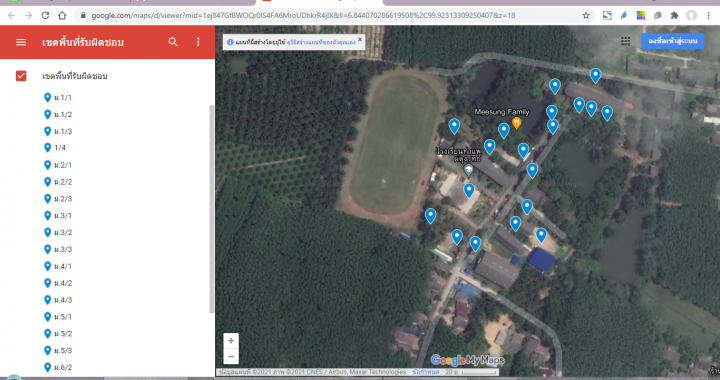Go to browser home page icon
This screenshot has width=720, height=380.
click(62, 15)
